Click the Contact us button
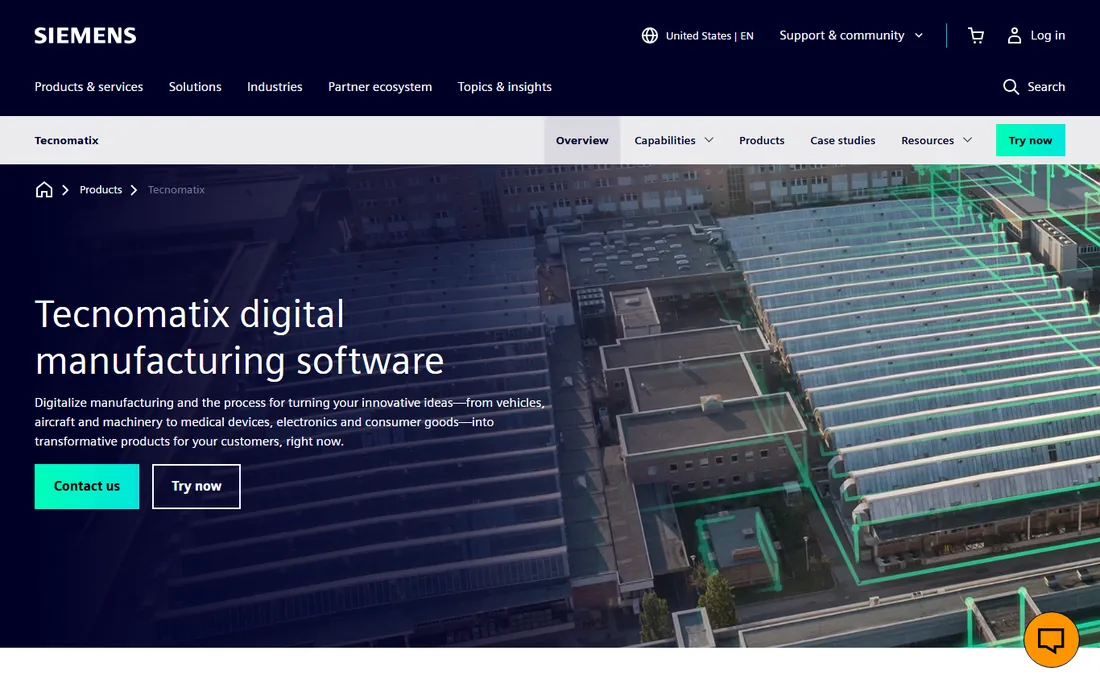The height and width of the screenshot is (688, 1100). 87,486
